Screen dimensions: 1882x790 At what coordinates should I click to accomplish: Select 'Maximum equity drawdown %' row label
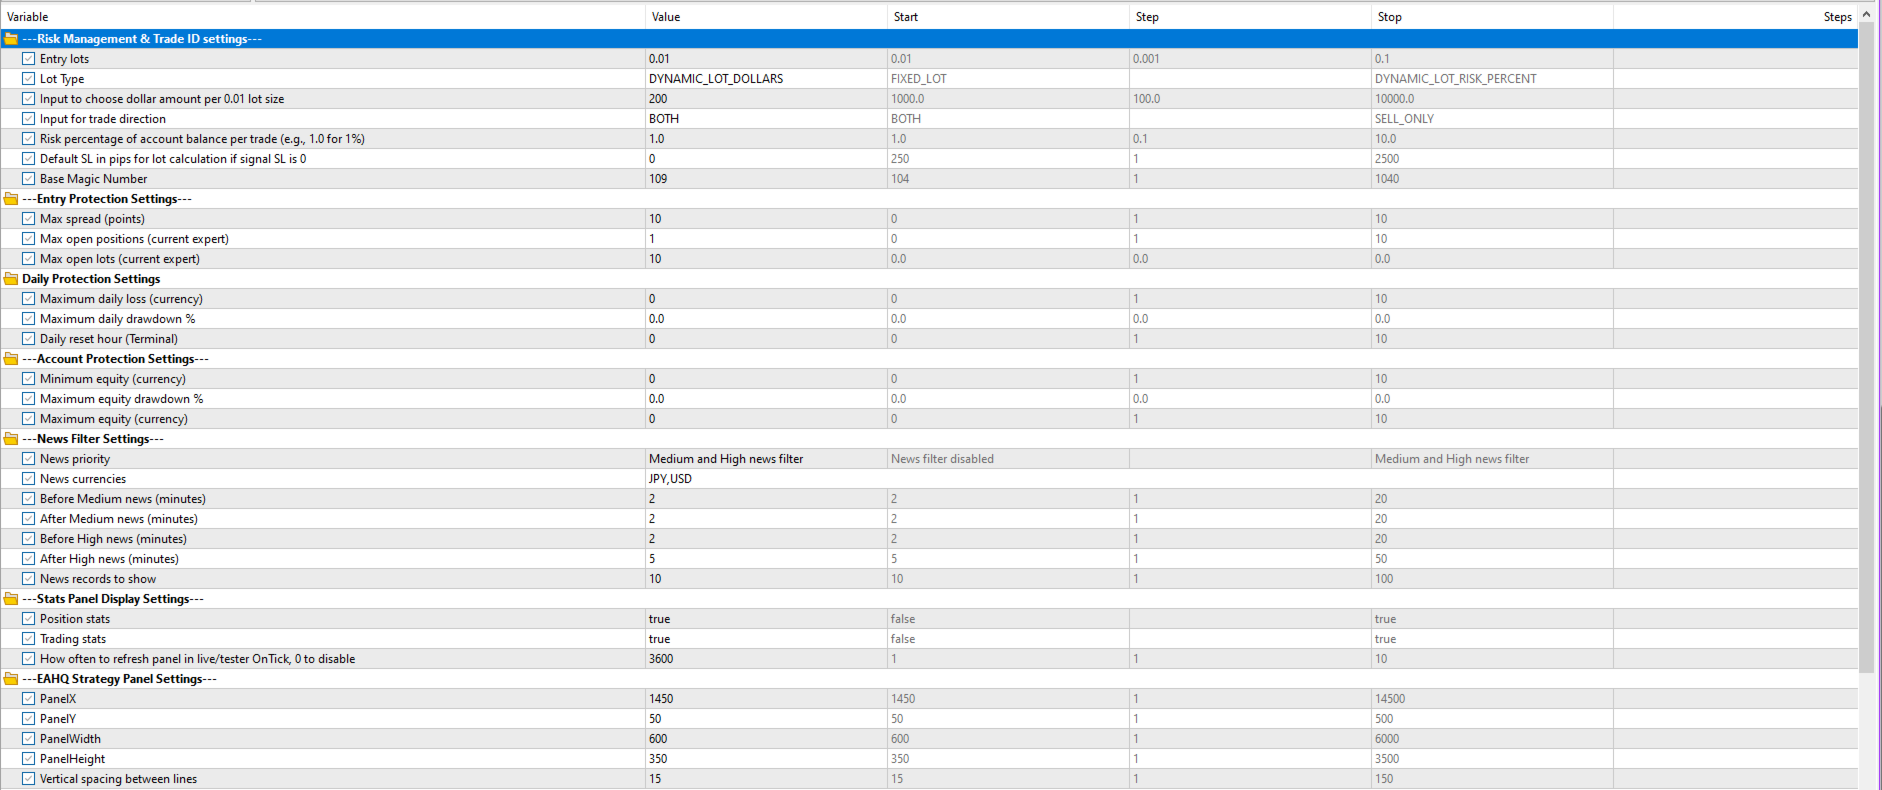(121, 399)
